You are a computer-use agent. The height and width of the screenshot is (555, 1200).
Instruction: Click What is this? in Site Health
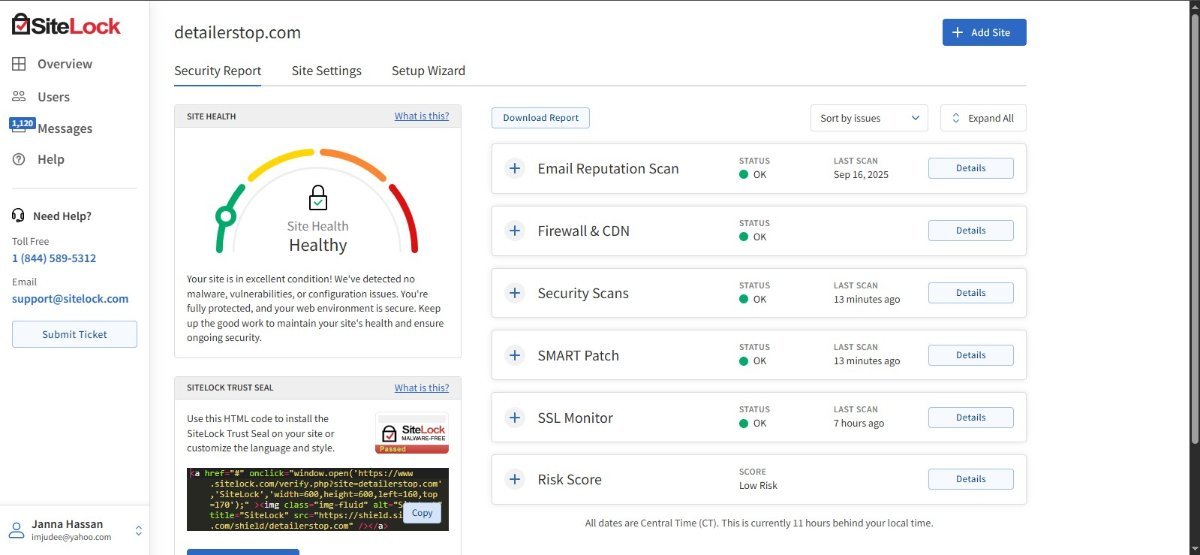tap(421, 116)
